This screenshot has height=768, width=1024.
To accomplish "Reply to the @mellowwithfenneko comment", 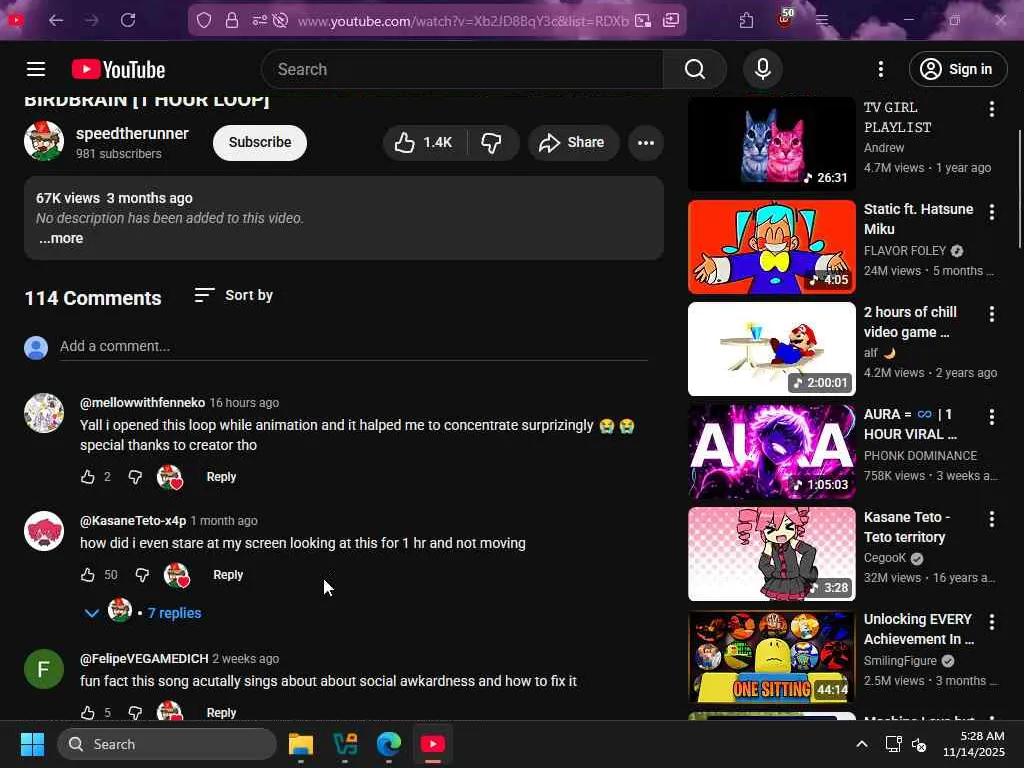I will [221, 477].
